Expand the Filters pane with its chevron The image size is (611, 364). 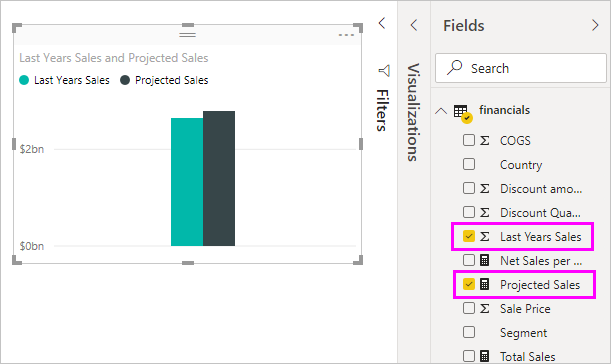pos(382,23)
